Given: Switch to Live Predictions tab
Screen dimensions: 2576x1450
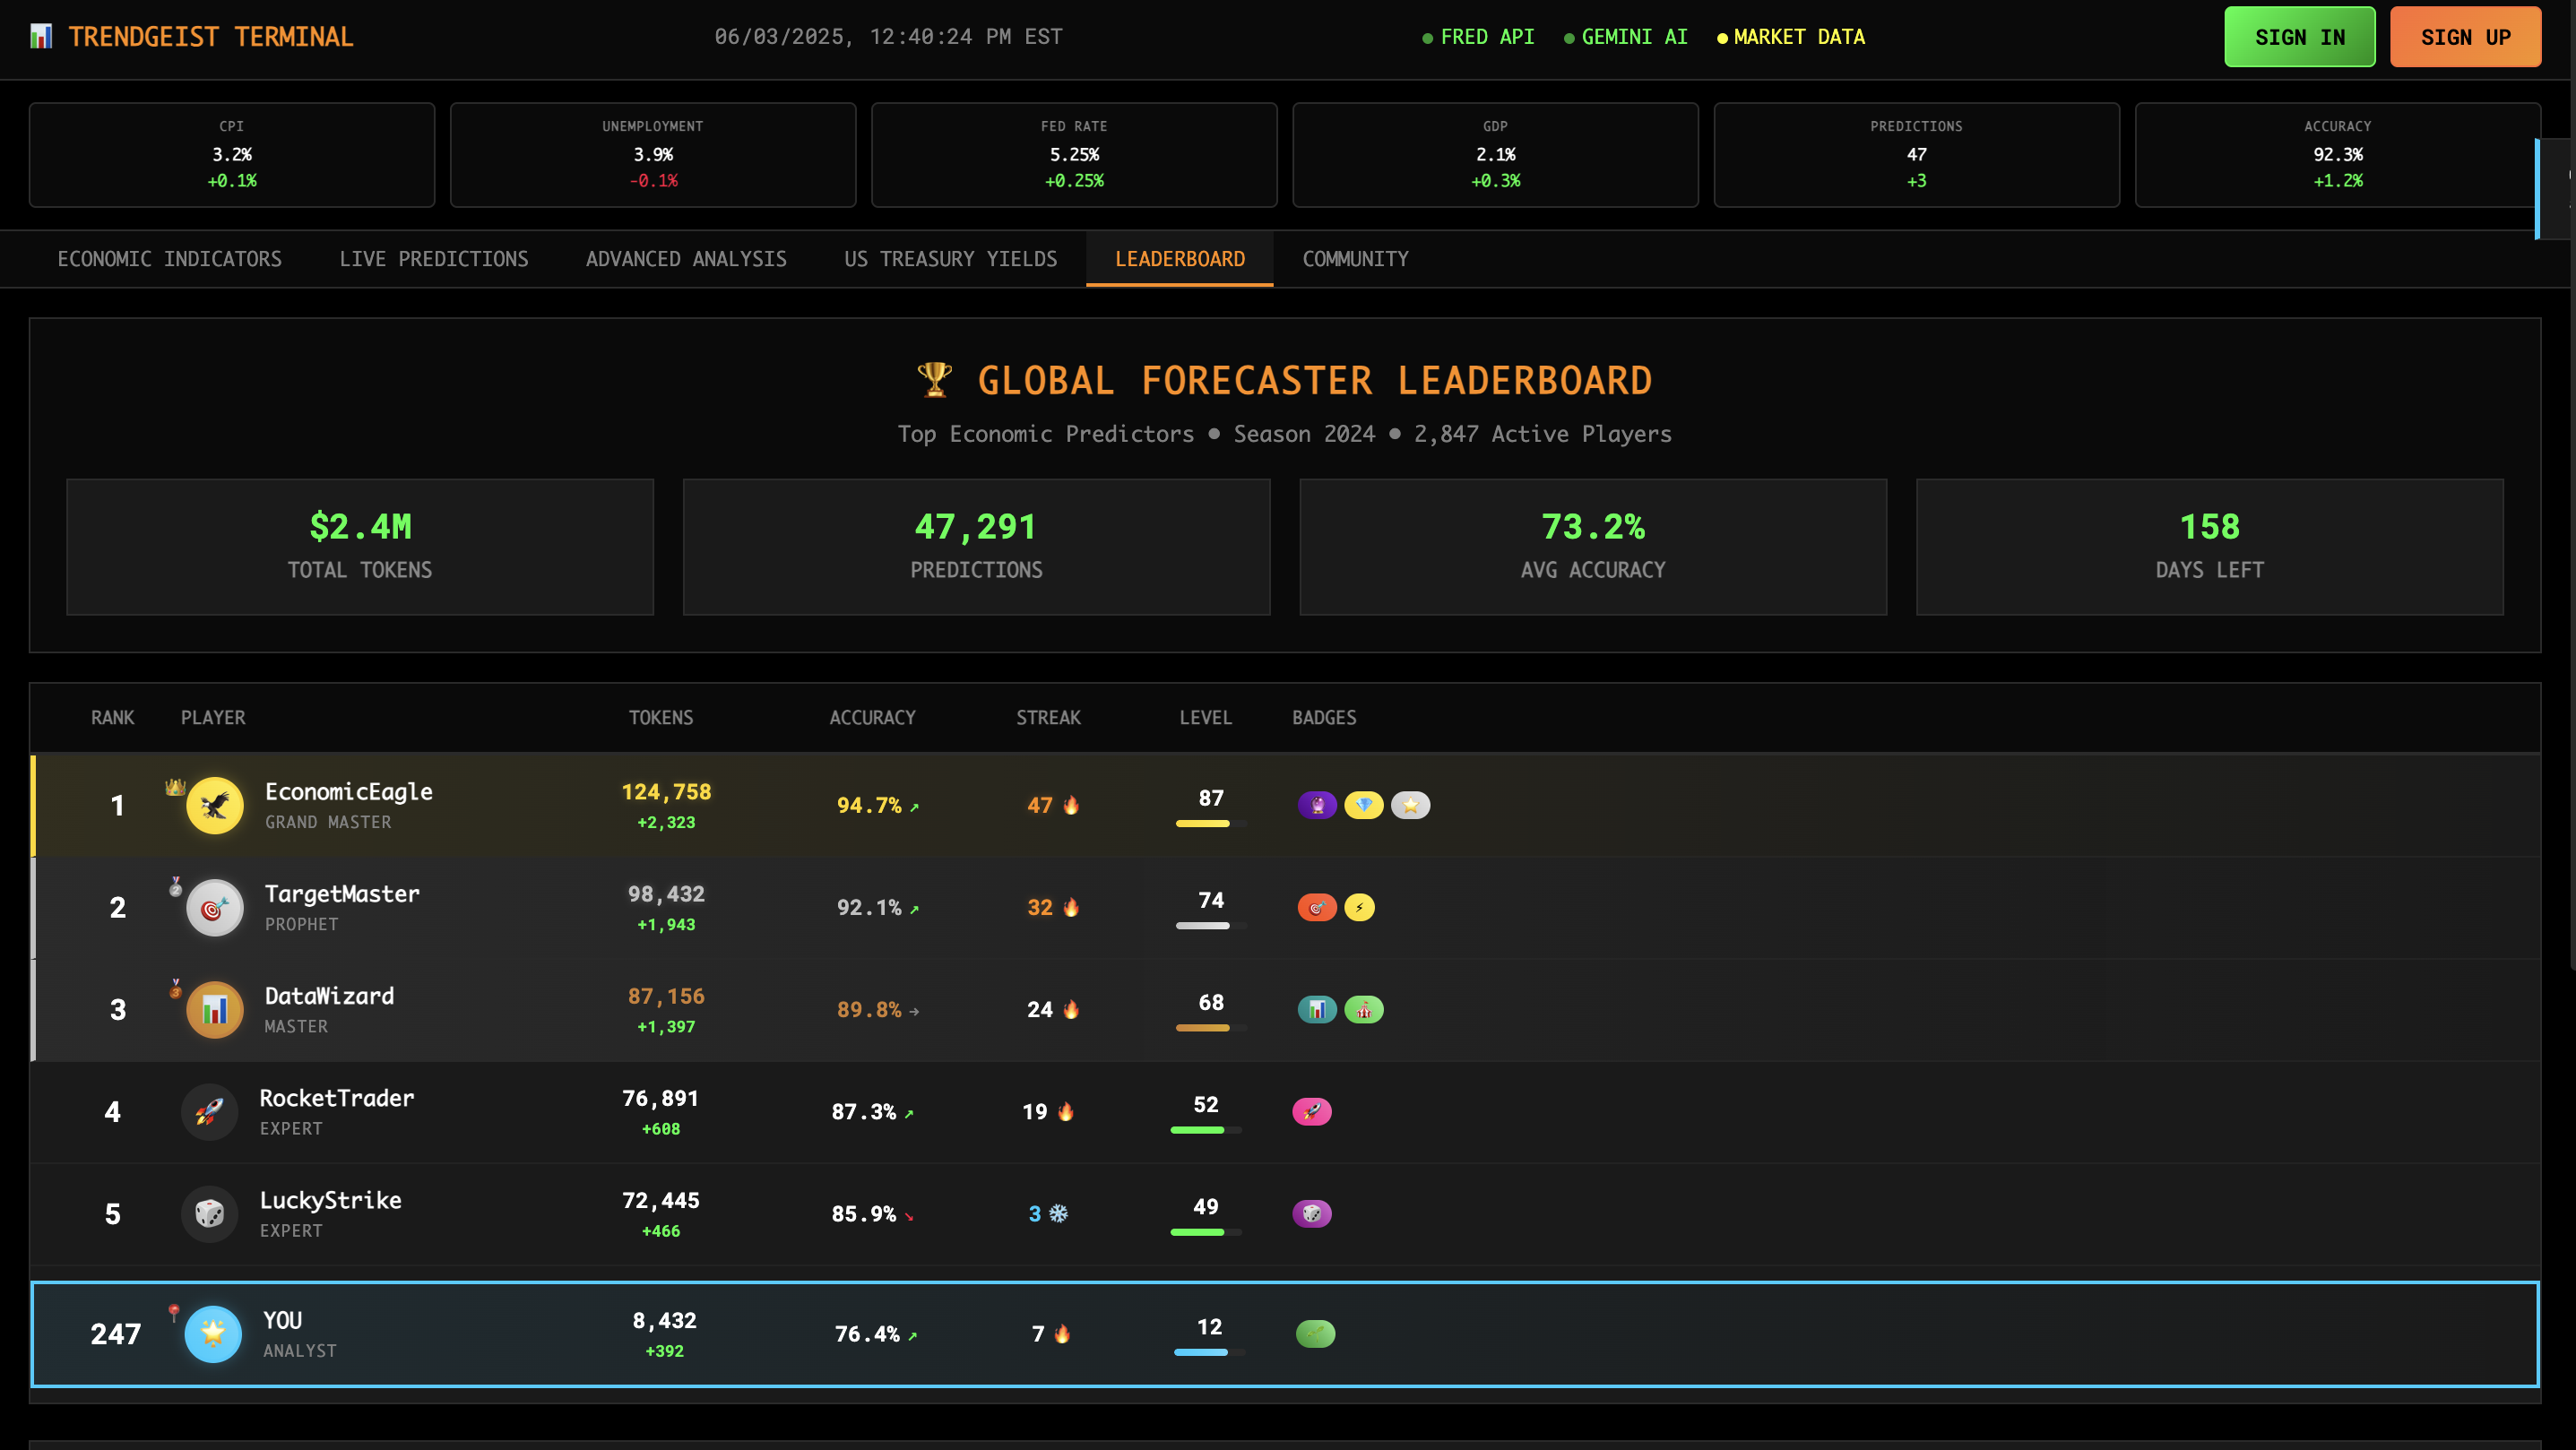Looking at the screenshot, I should tap(434, 259).
